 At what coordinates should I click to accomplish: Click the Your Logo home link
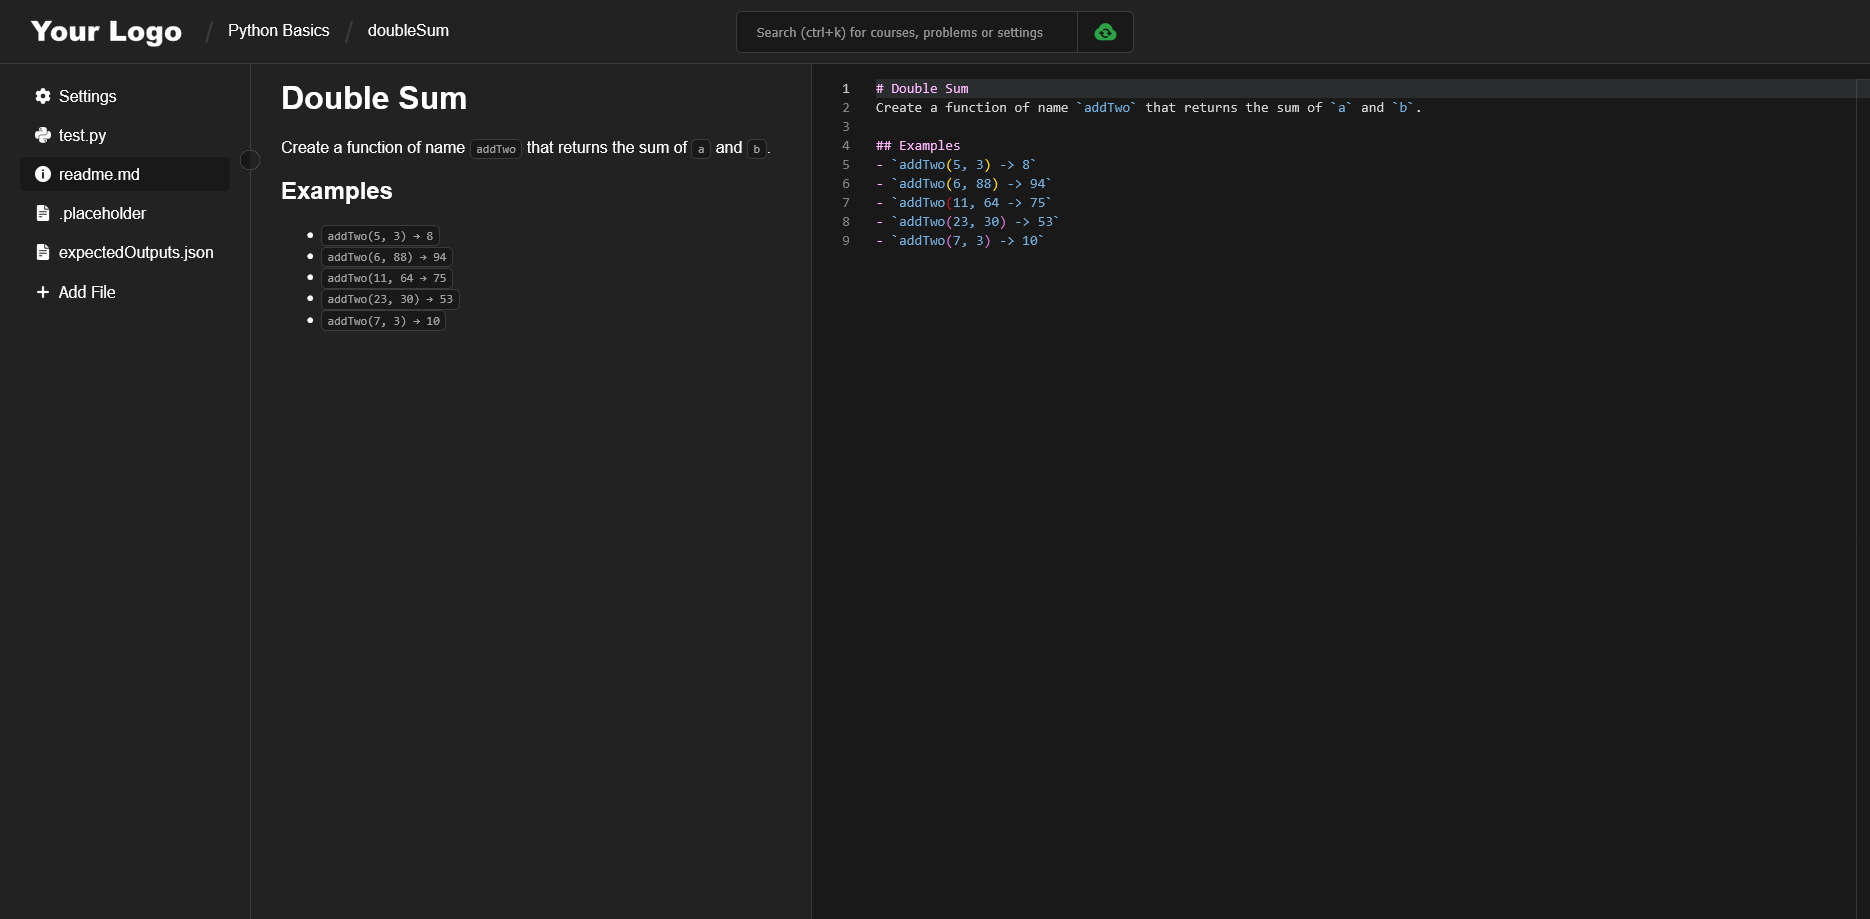tap(106, 31)
